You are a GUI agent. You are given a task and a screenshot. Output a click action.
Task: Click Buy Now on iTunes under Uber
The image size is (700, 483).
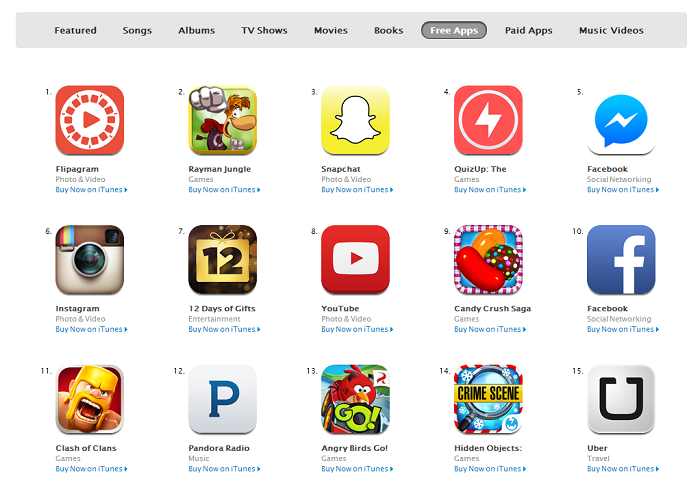click(623, 469)
